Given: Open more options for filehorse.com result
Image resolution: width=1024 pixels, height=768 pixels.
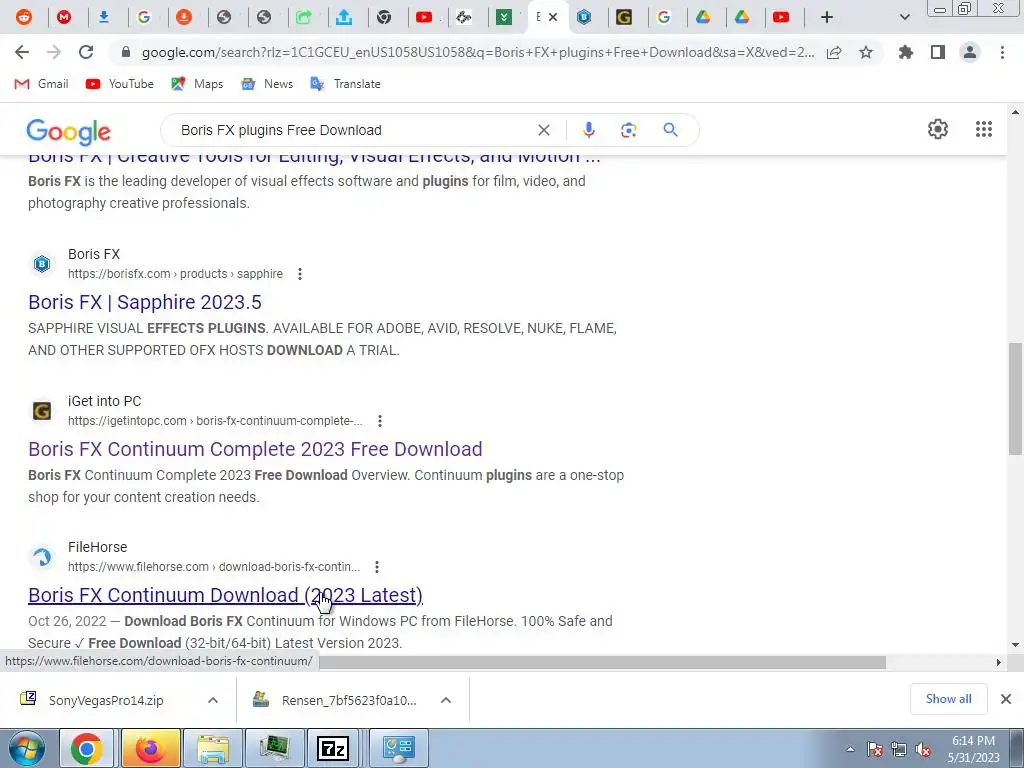Looking at the screenshot, I should tap(377, 567).
